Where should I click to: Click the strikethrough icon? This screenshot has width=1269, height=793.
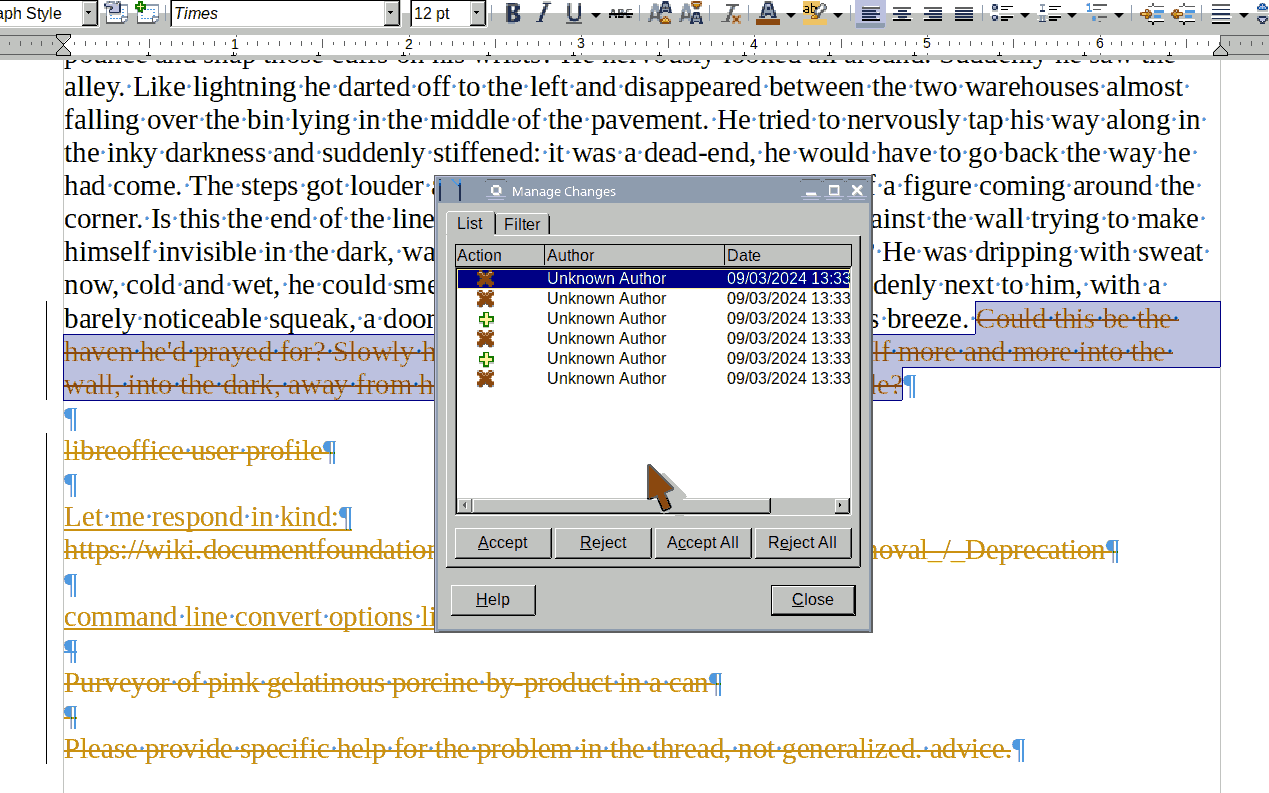(621, 13)
